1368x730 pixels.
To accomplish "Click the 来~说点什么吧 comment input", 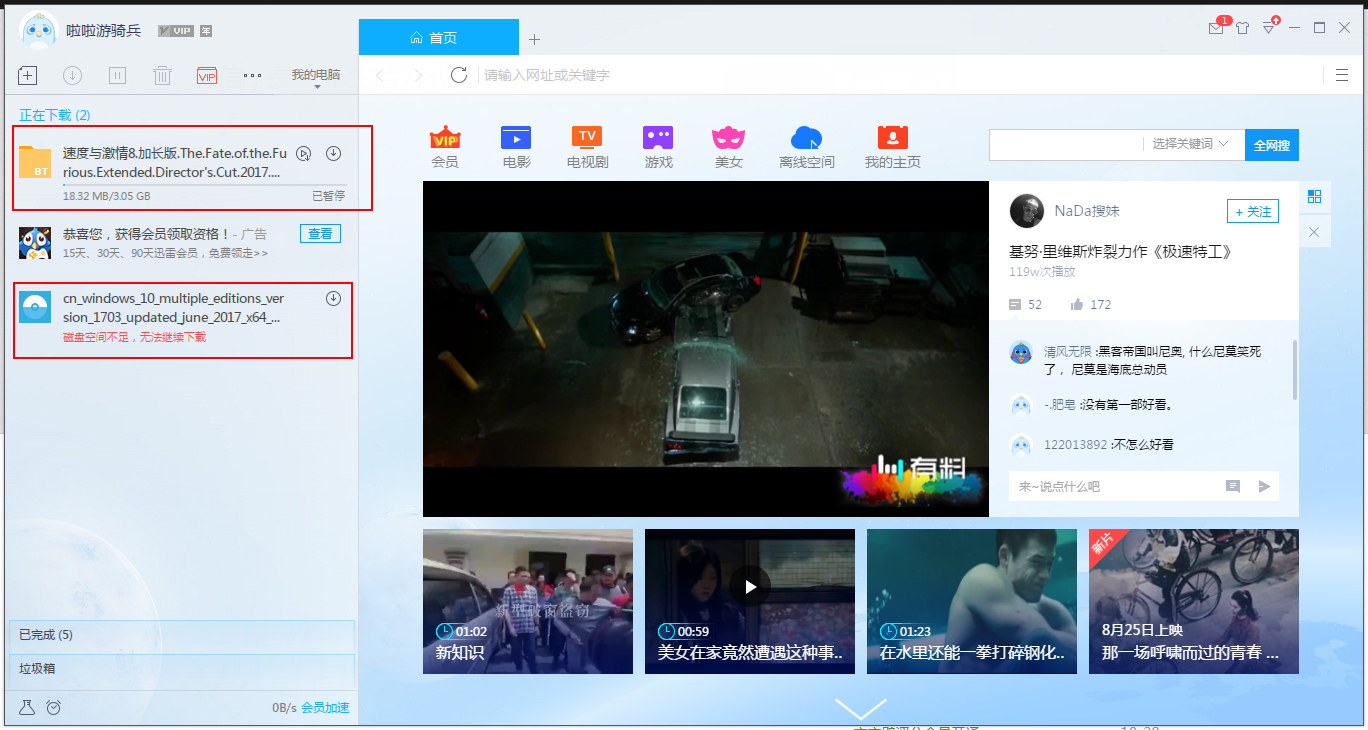I will [1115, 486].
